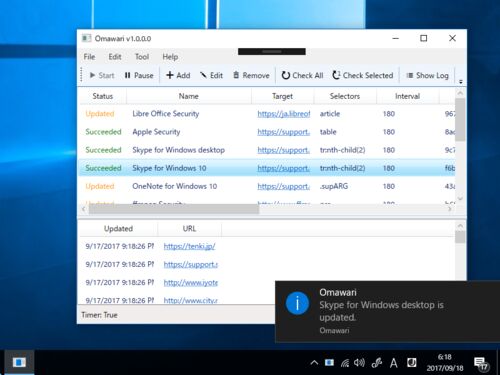Click the Updated column header in lower pane
Screen dimensions: 500x375
pos(118,229)
